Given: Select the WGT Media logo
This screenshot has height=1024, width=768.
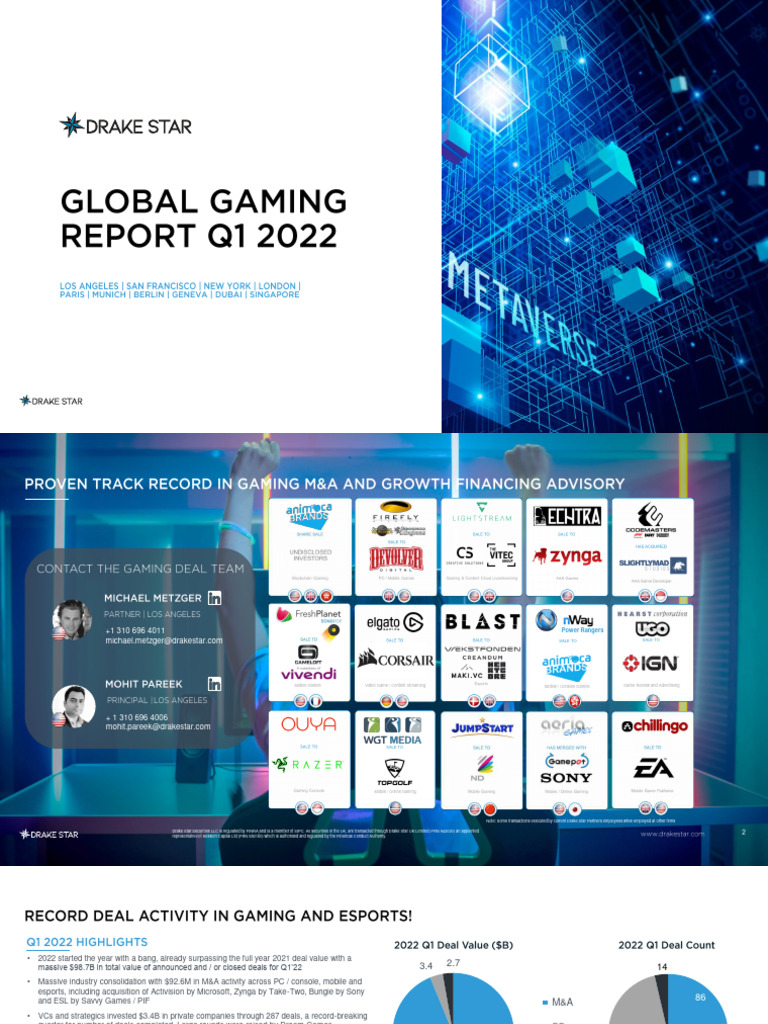Looking at the screenshot, I should 392,731.
